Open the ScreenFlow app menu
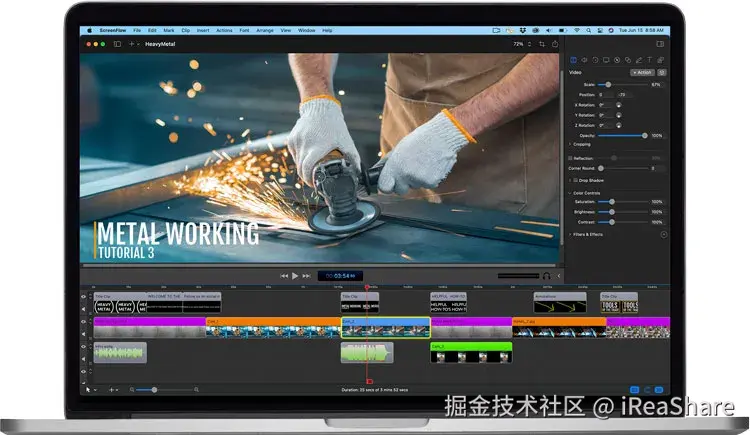 (x=113, y=30)
